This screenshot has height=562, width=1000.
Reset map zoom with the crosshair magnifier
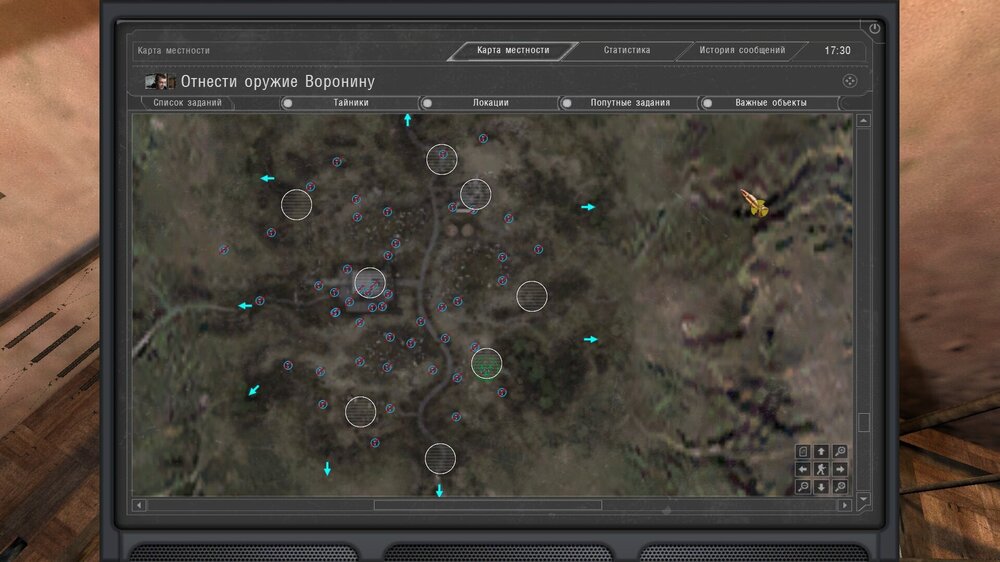coord(840,487)
